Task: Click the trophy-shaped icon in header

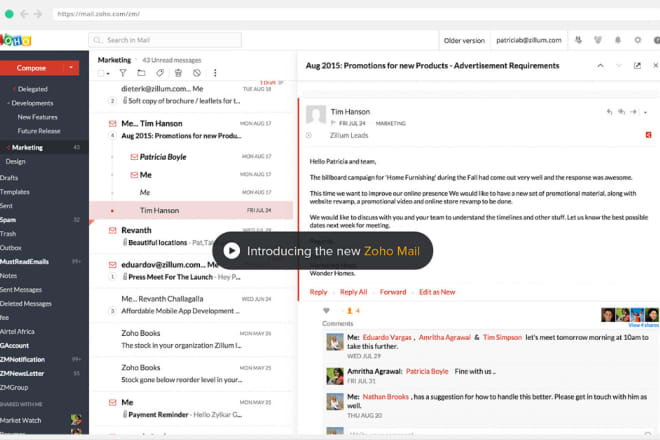Action: pos(597,40)
